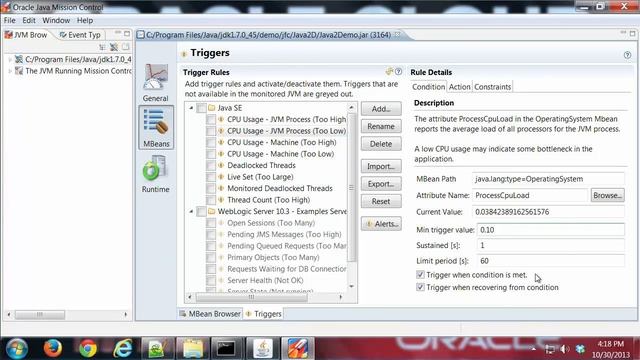Switch to the Action tab

[x=460, y=87]
